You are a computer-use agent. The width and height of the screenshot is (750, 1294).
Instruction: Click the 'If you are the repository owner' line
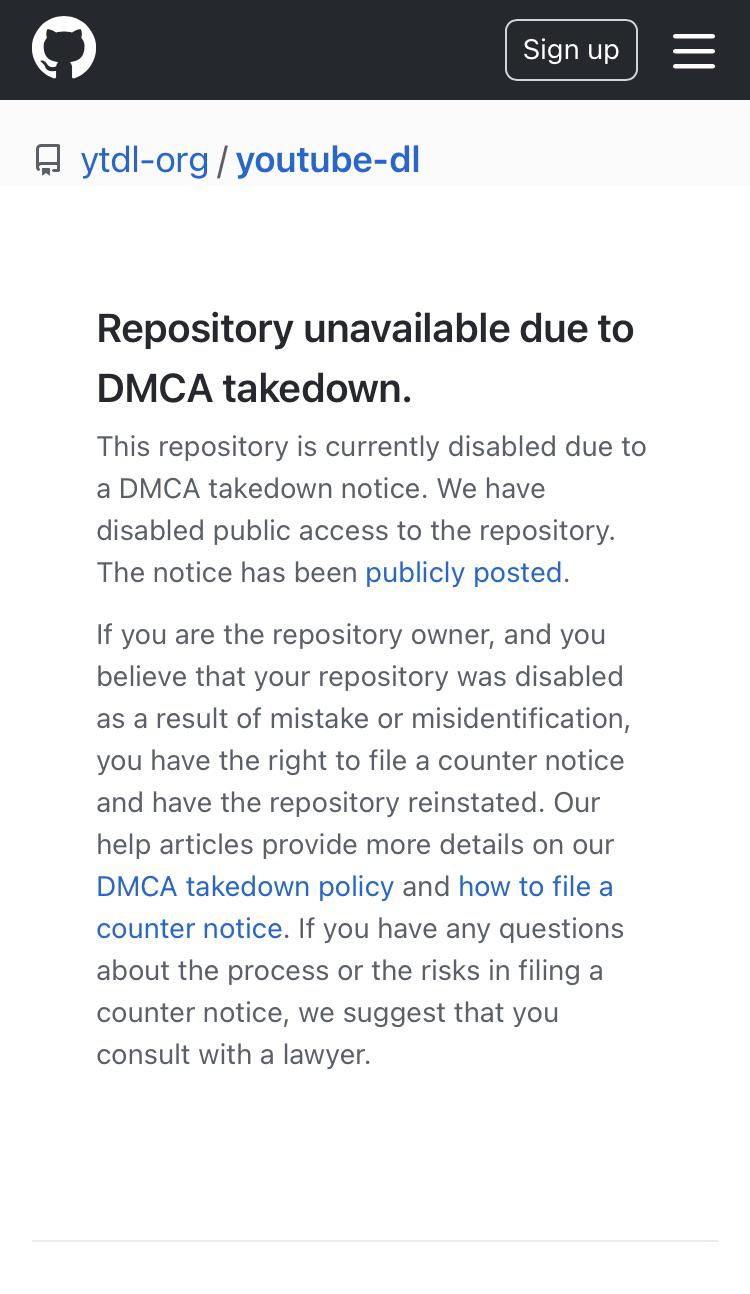[351, 634]
